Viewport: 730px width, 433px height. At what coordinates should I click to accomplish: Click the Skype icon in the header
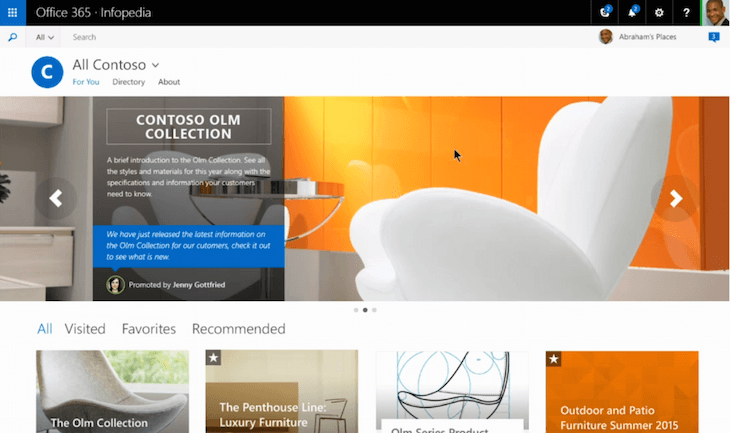[x=605, y=13]
